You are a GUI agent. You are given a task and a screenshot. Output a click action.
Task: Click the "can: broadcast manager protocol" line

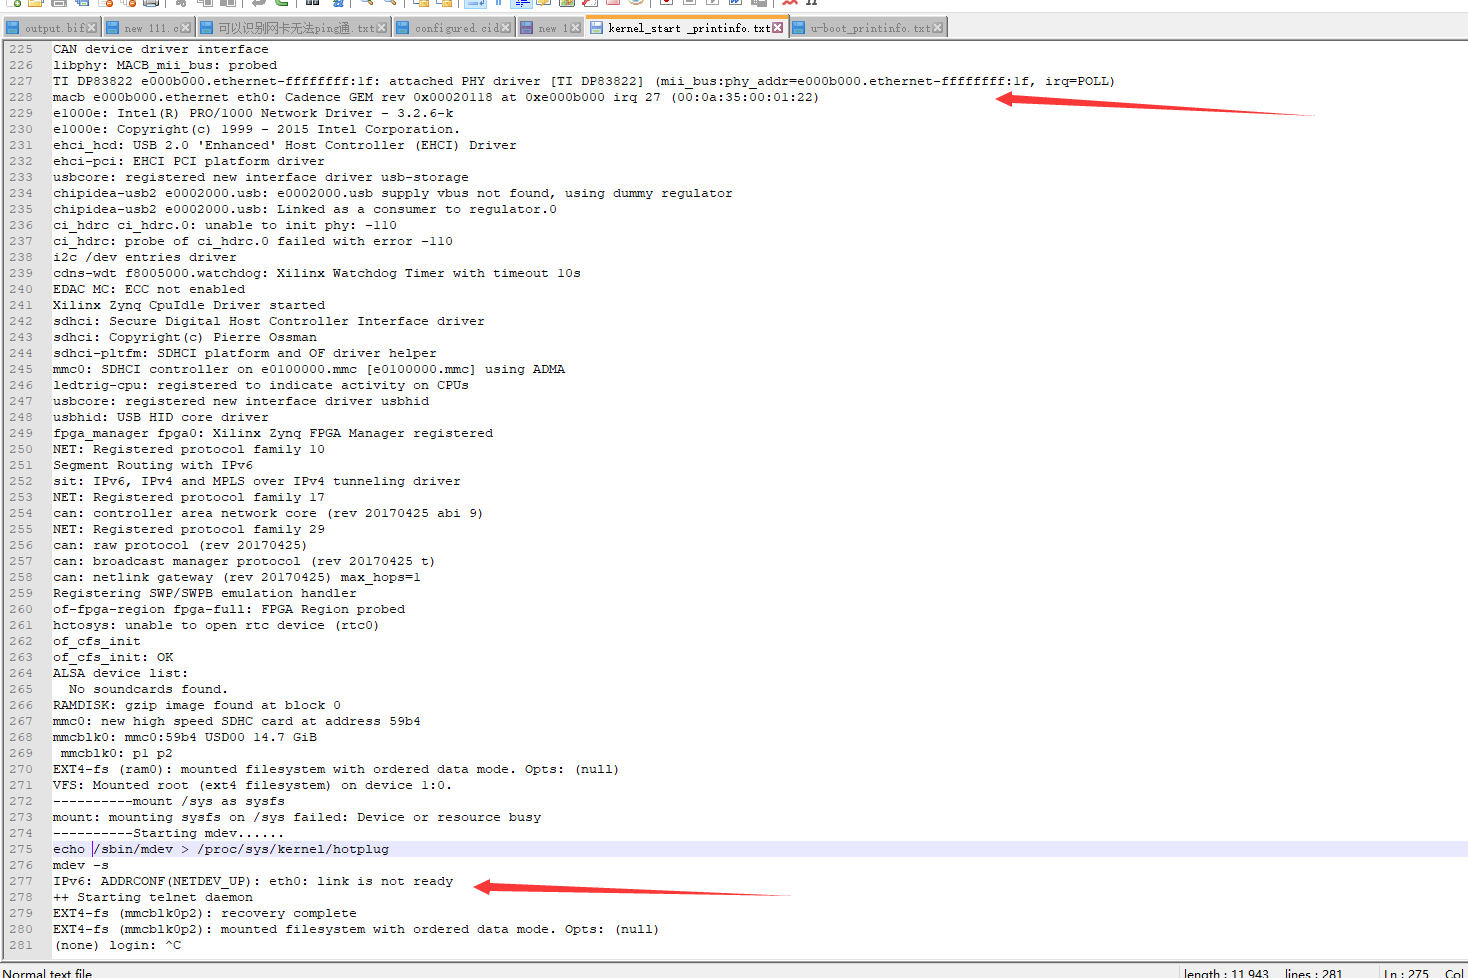coord(244,561)
